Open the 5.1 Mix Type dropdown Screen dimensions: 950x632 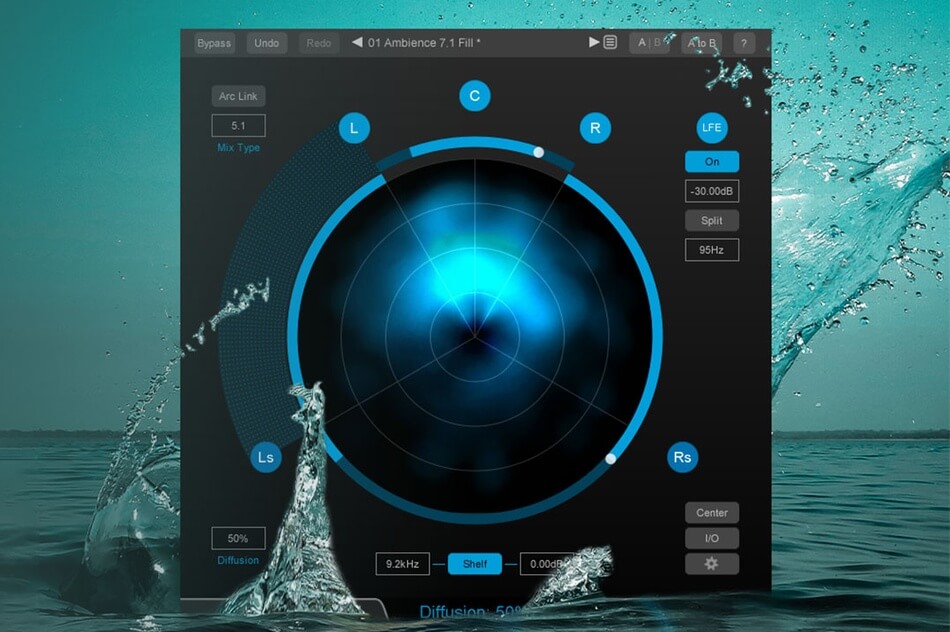(238, 126)
